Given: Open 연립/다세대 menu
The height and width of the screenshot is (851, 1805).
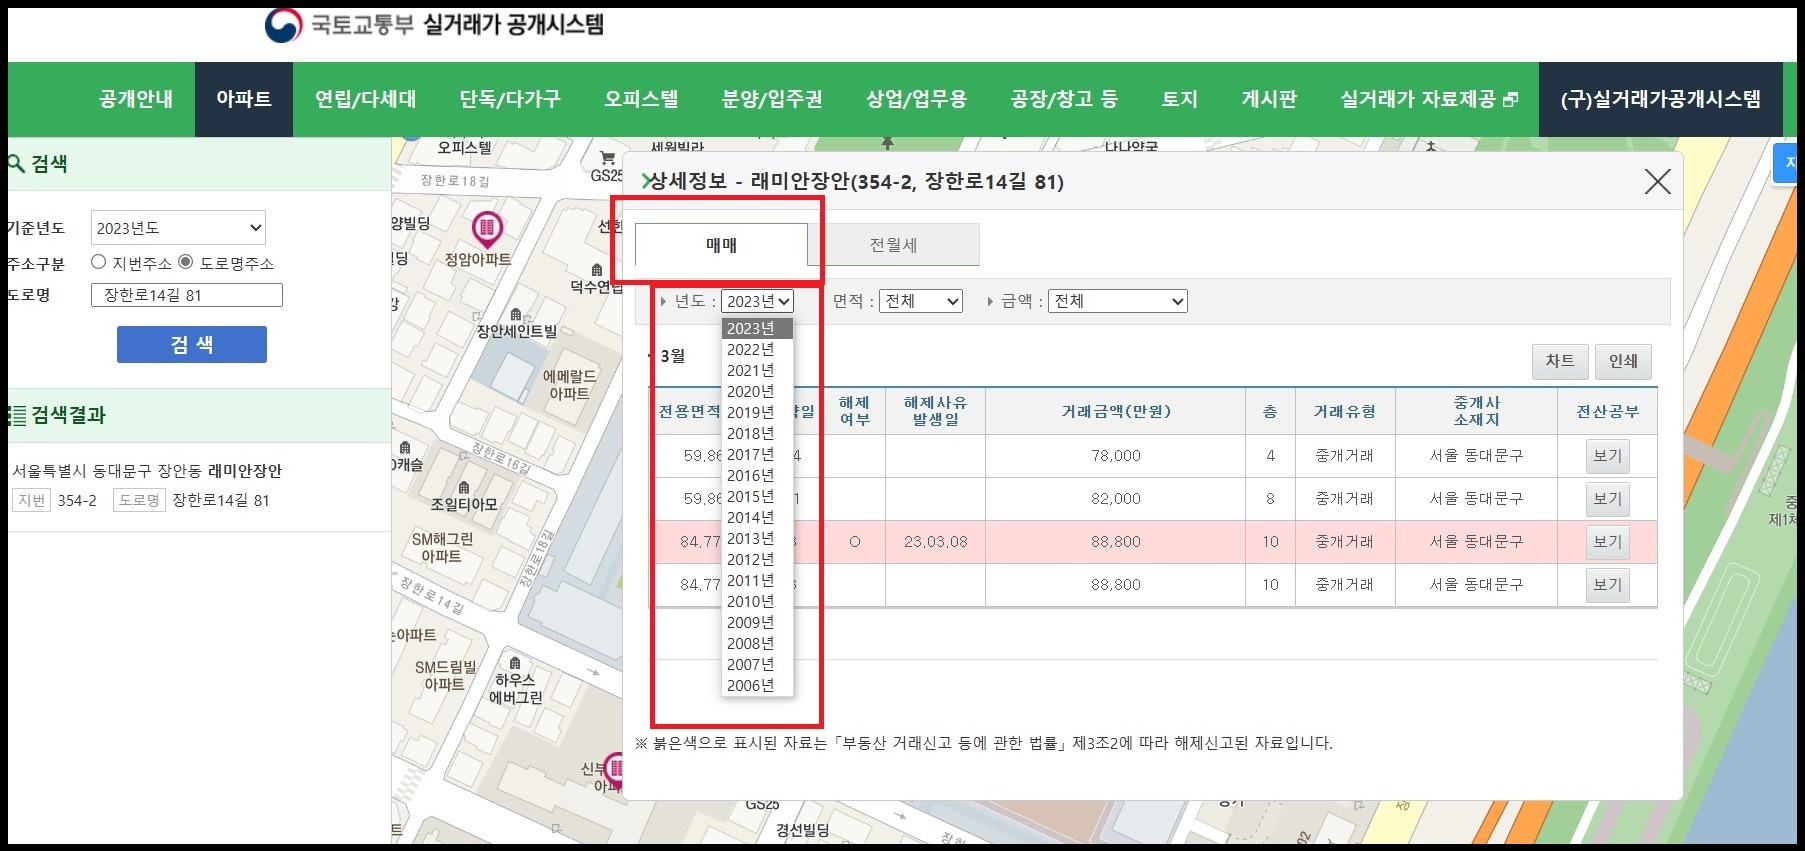Looking at the screenshot, I should click(x=366, y=99).
